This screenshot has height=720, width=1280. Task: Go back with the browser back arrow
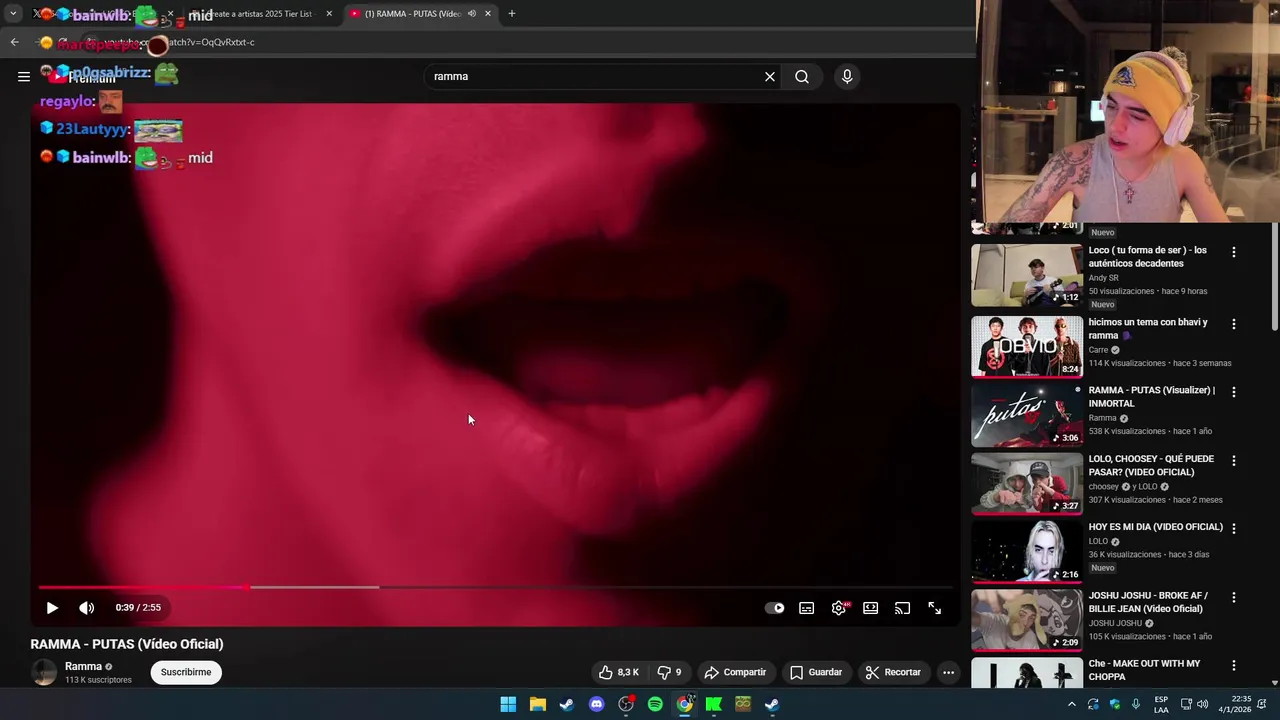[x=14, y=42]
